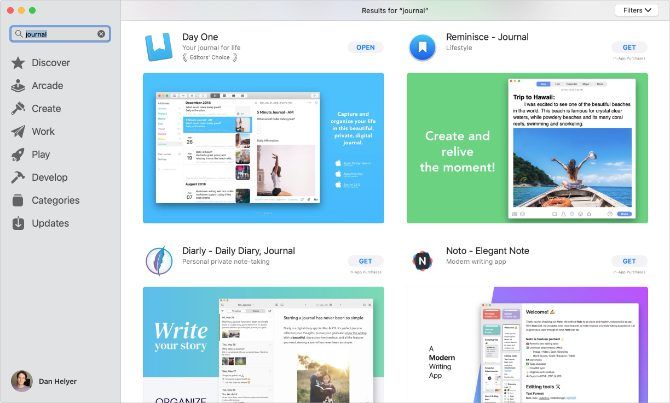Screen dimensions: 670x403
Task: Select Arcade in the sidebar
Action: pos(47,86)
